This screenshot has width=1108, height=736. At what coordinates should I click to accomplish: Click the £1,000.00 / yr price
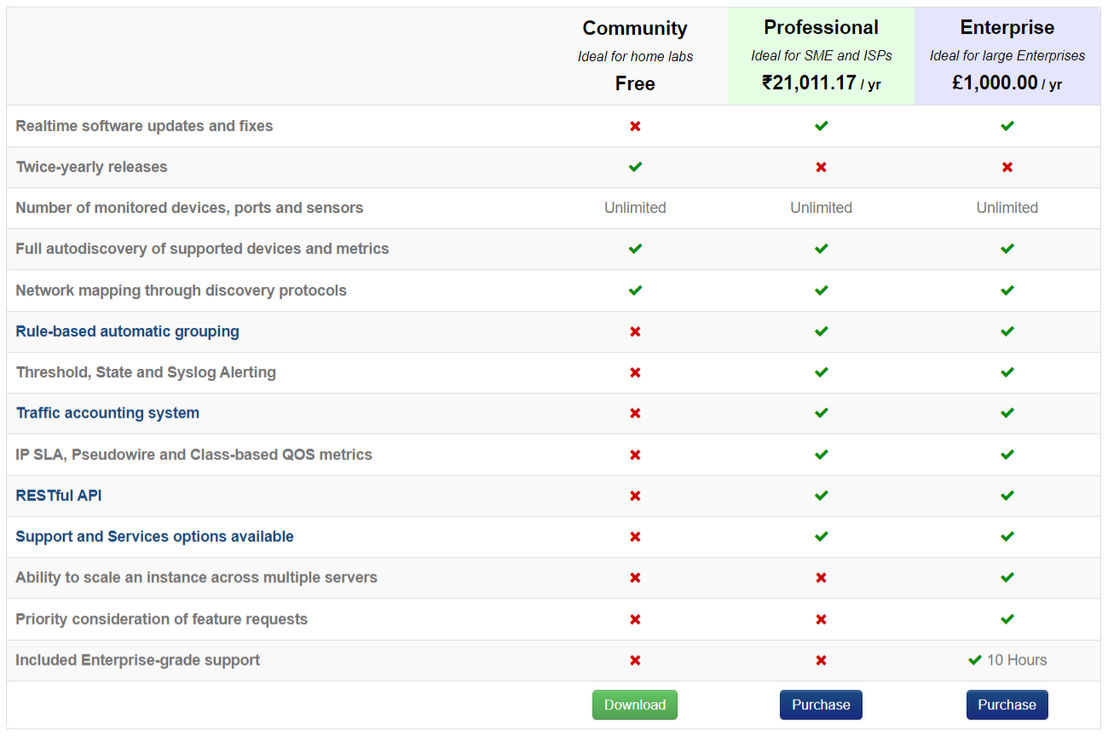[x=1007, y=83]
